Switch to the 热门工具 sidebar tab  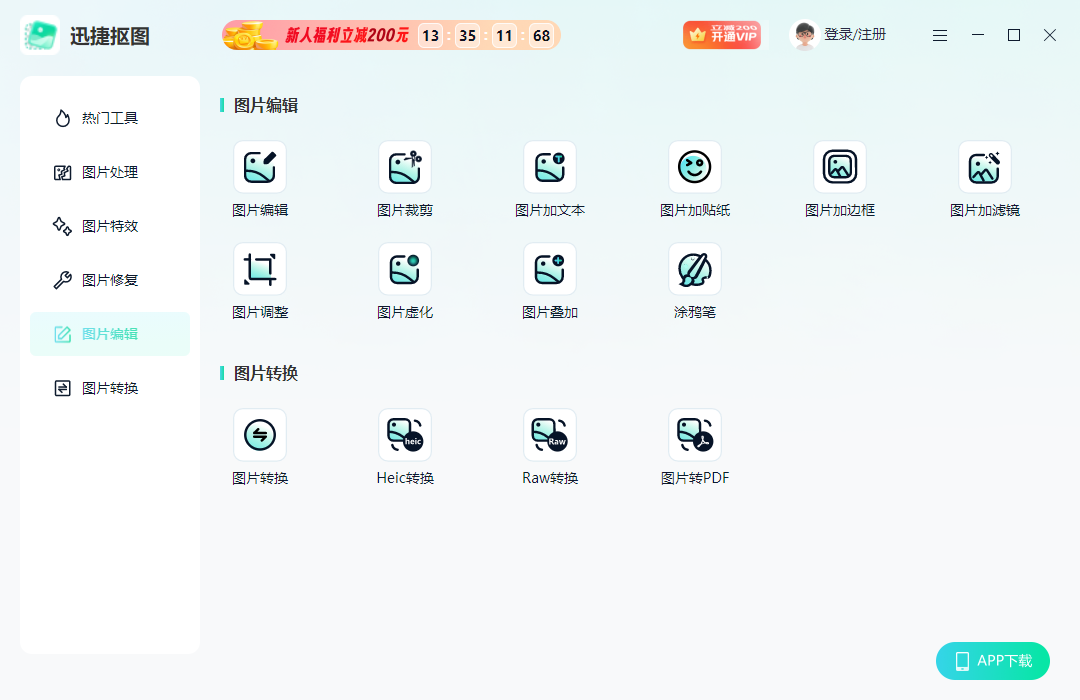[x=110, y=117]
